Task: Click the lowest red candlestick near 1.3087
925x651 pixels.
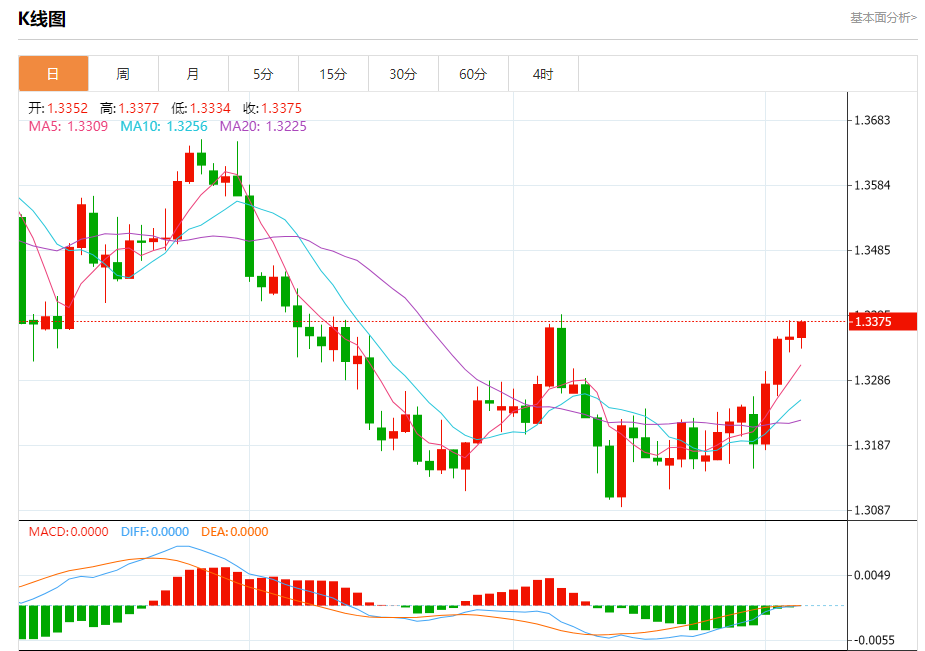Action: click(621, 461)
